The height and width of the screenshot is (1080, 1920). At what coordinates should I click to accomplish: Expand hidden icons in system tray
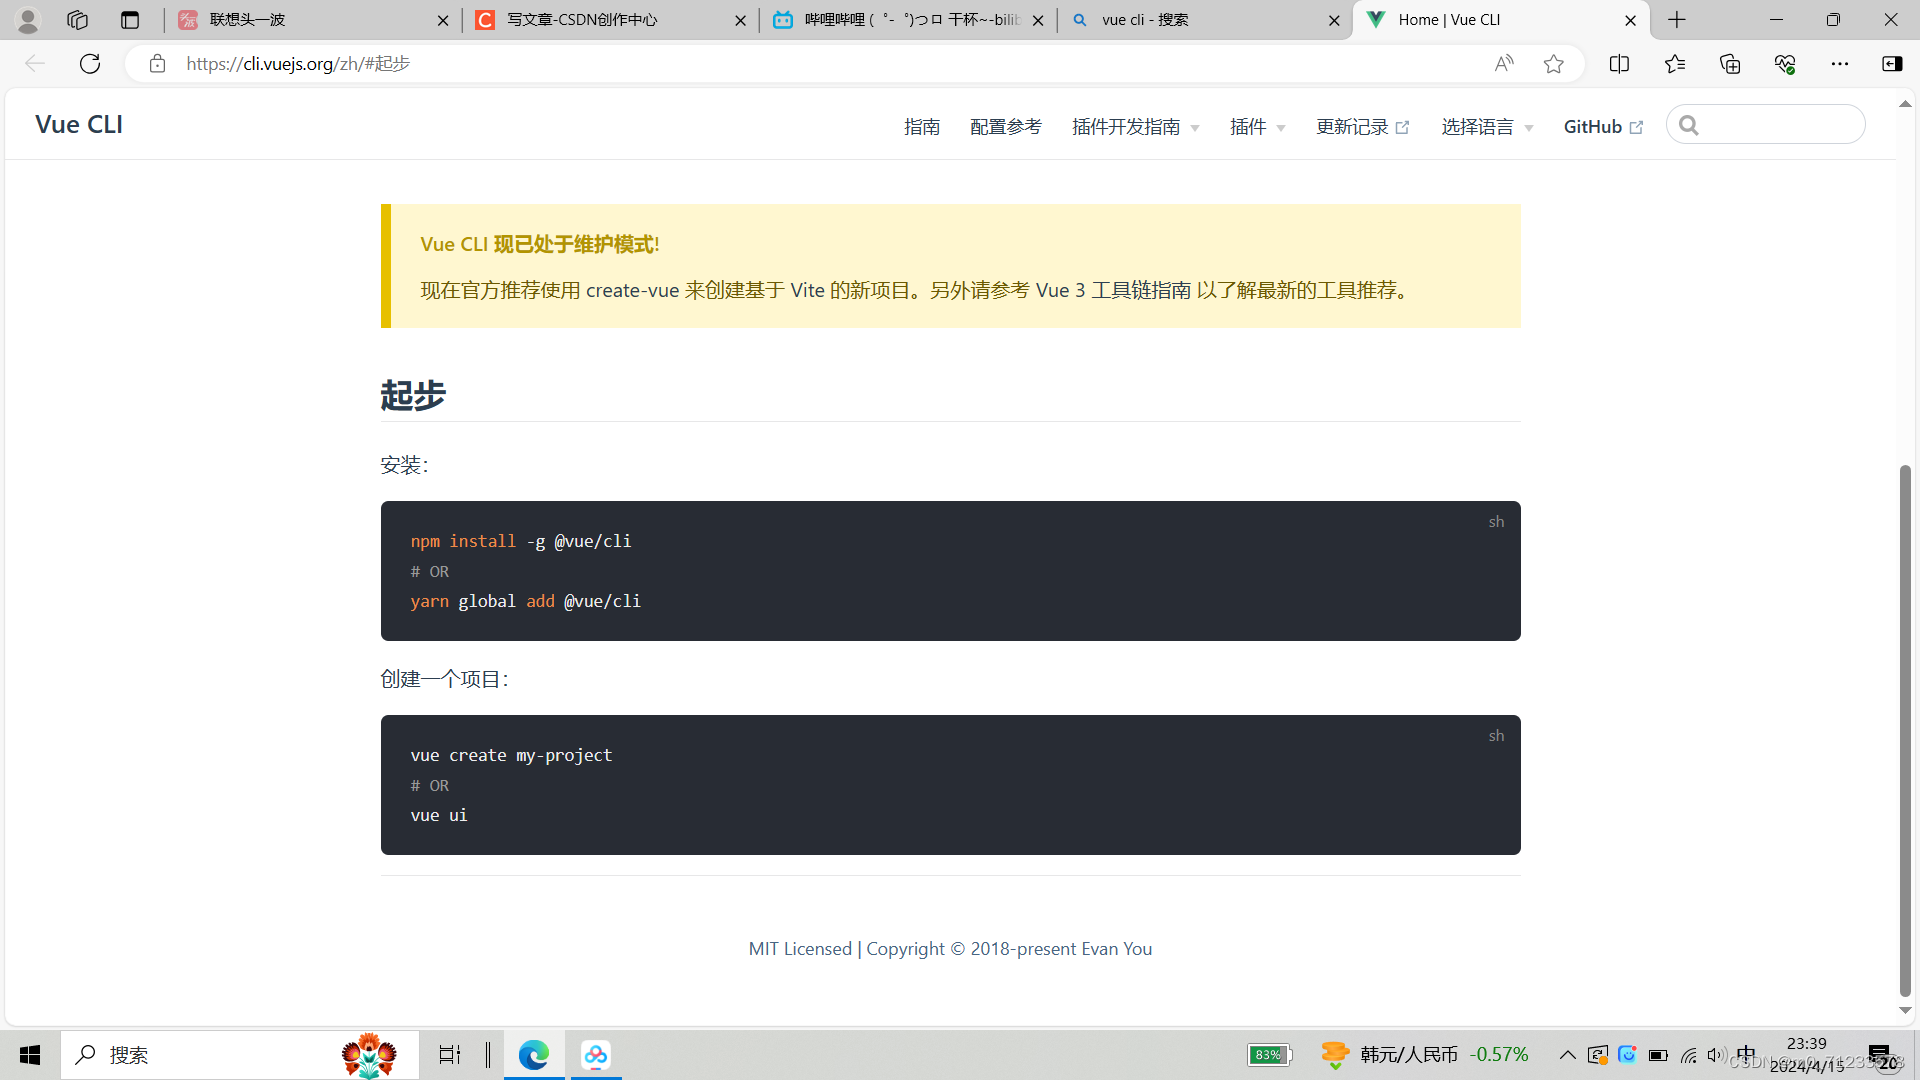[1568, 1054]
